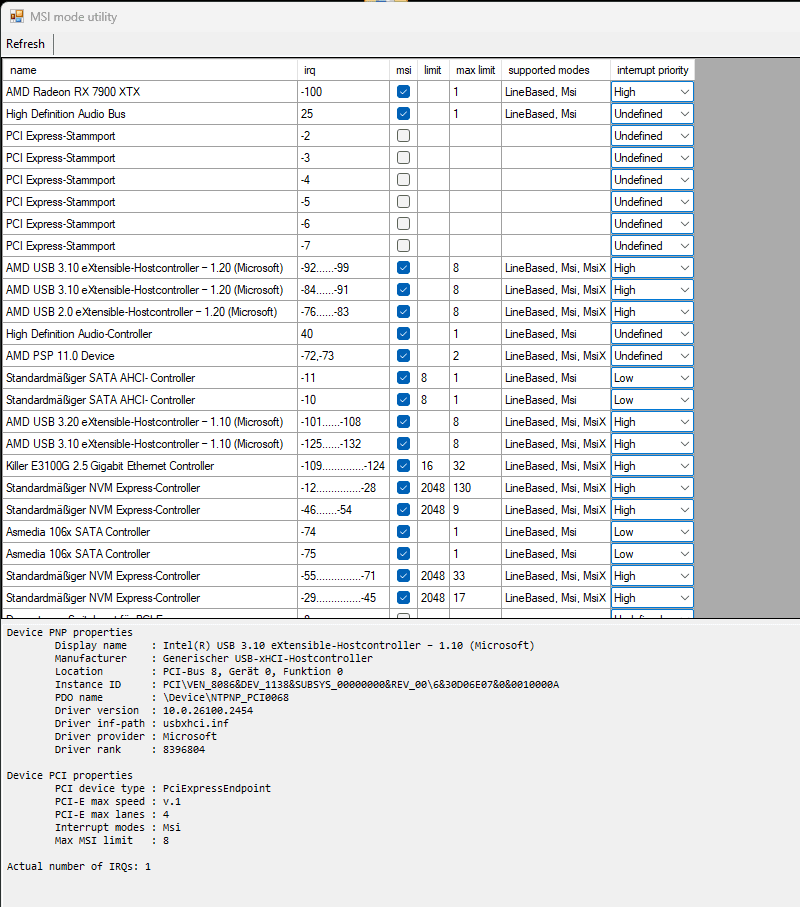Click max limit cell 32 in Killer E3100G row
The image size is (800, 907).
475,465
